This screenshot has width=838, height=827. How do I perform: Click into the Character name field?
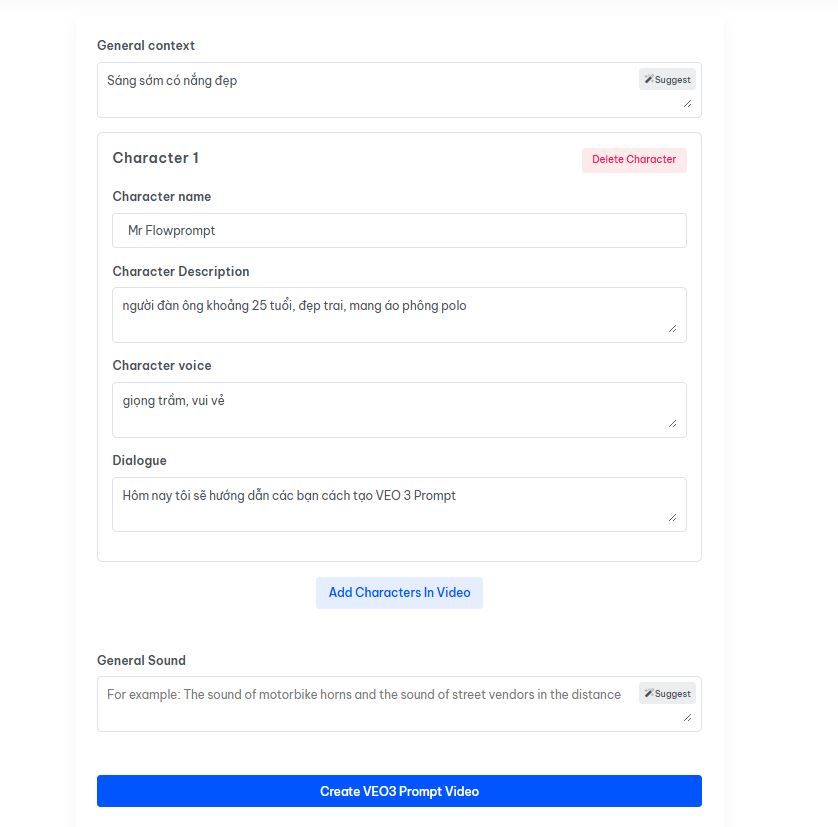[x=399, y=230]
